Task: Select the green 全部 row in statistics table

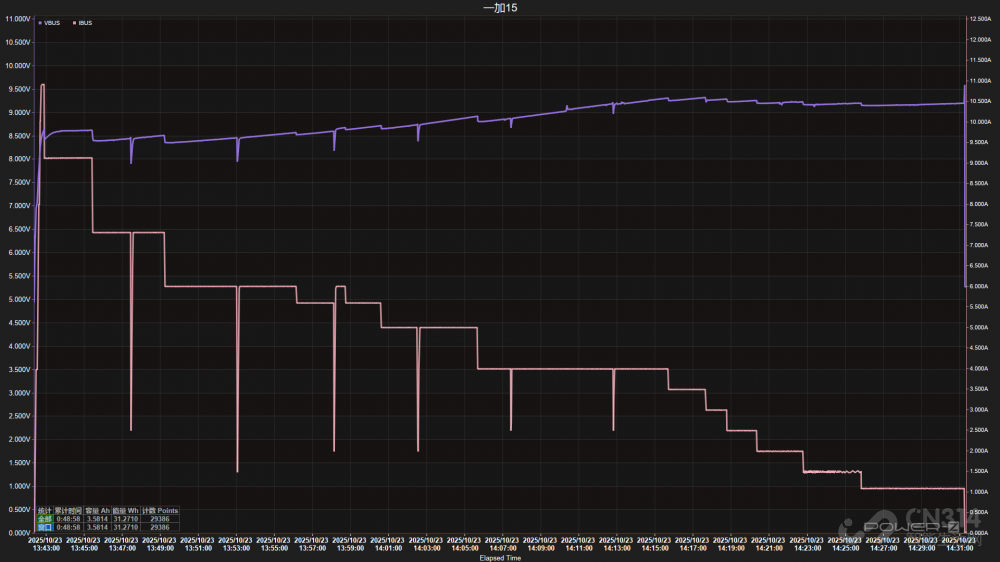Action: point(44,519)
